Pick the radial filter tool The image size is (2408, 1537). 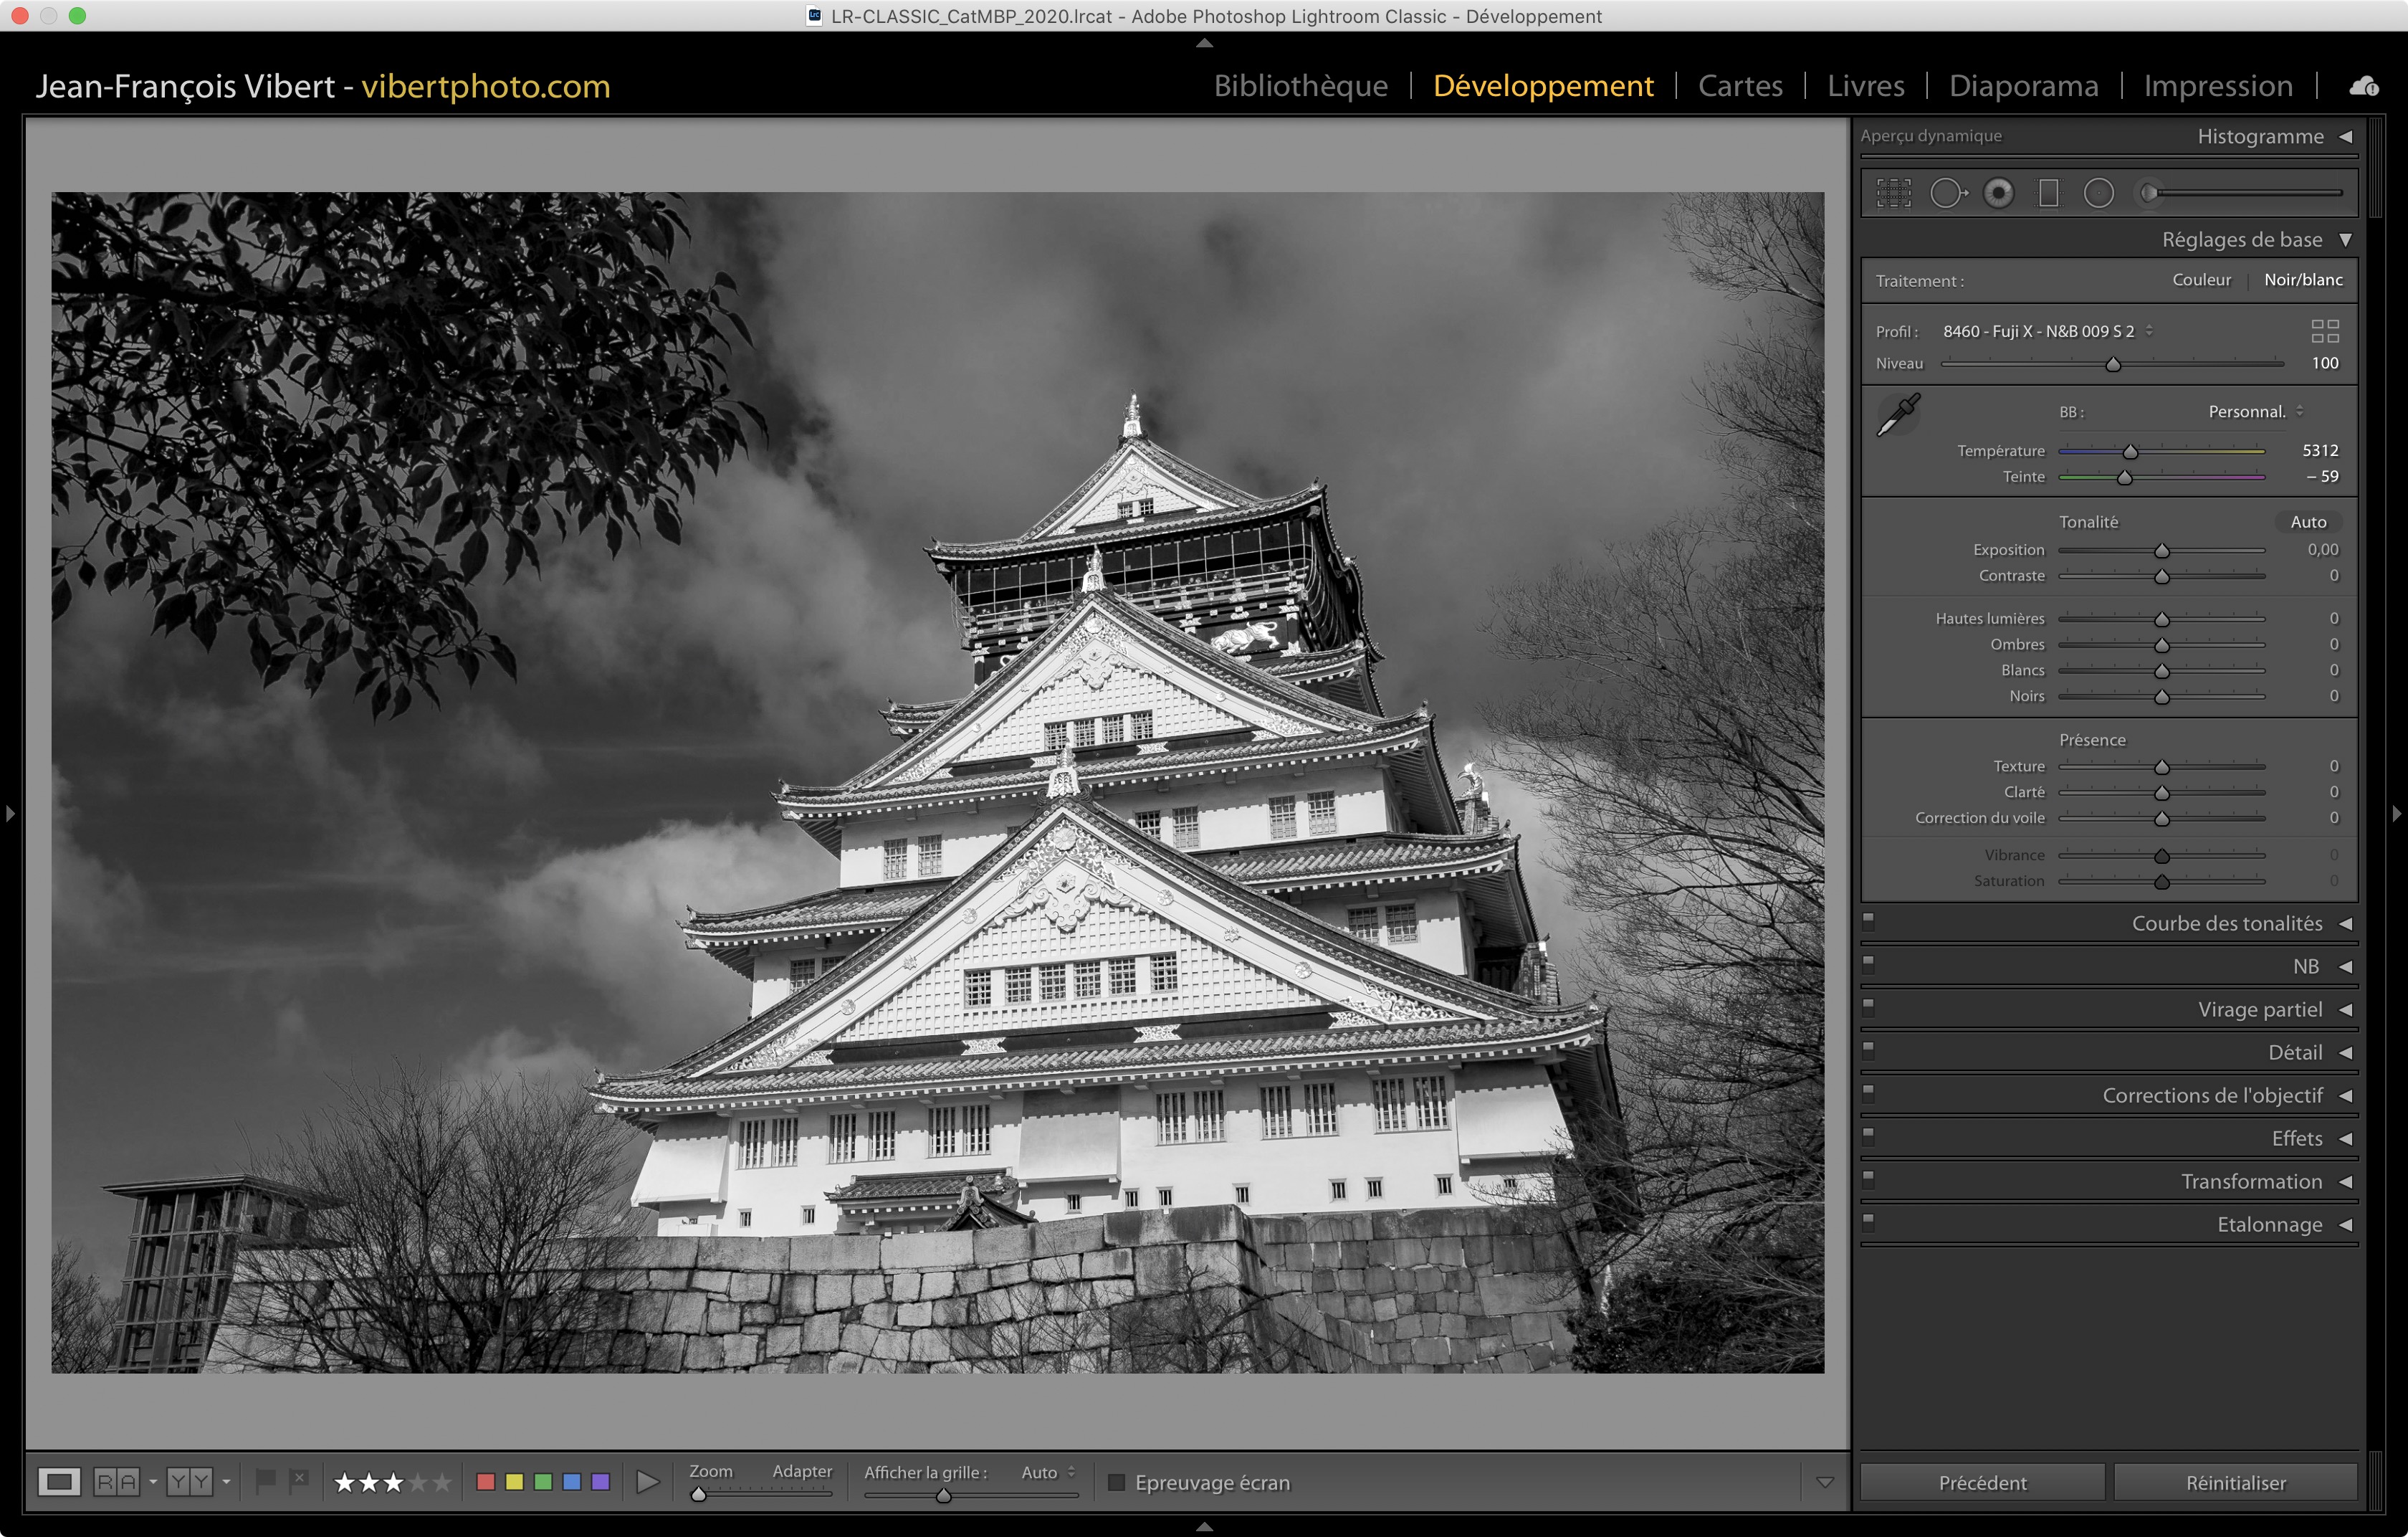pyautogui.click(x=2098, y=193)
